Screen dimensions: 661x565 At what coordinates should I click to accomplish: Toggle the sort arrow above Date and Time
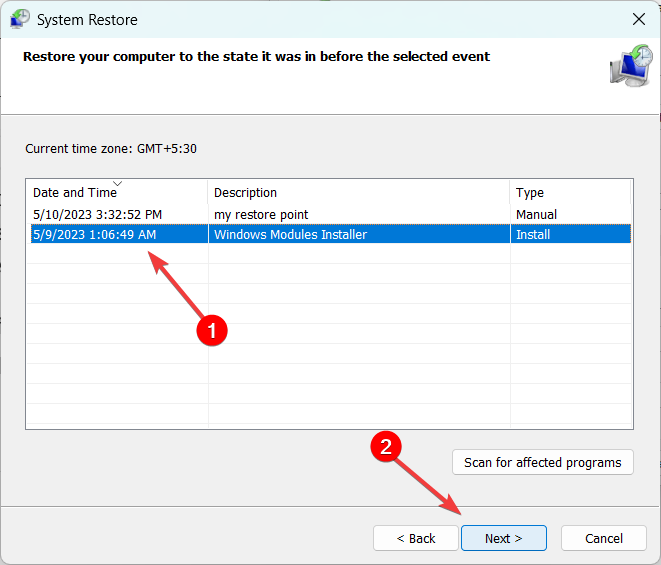tap(117, 184)
